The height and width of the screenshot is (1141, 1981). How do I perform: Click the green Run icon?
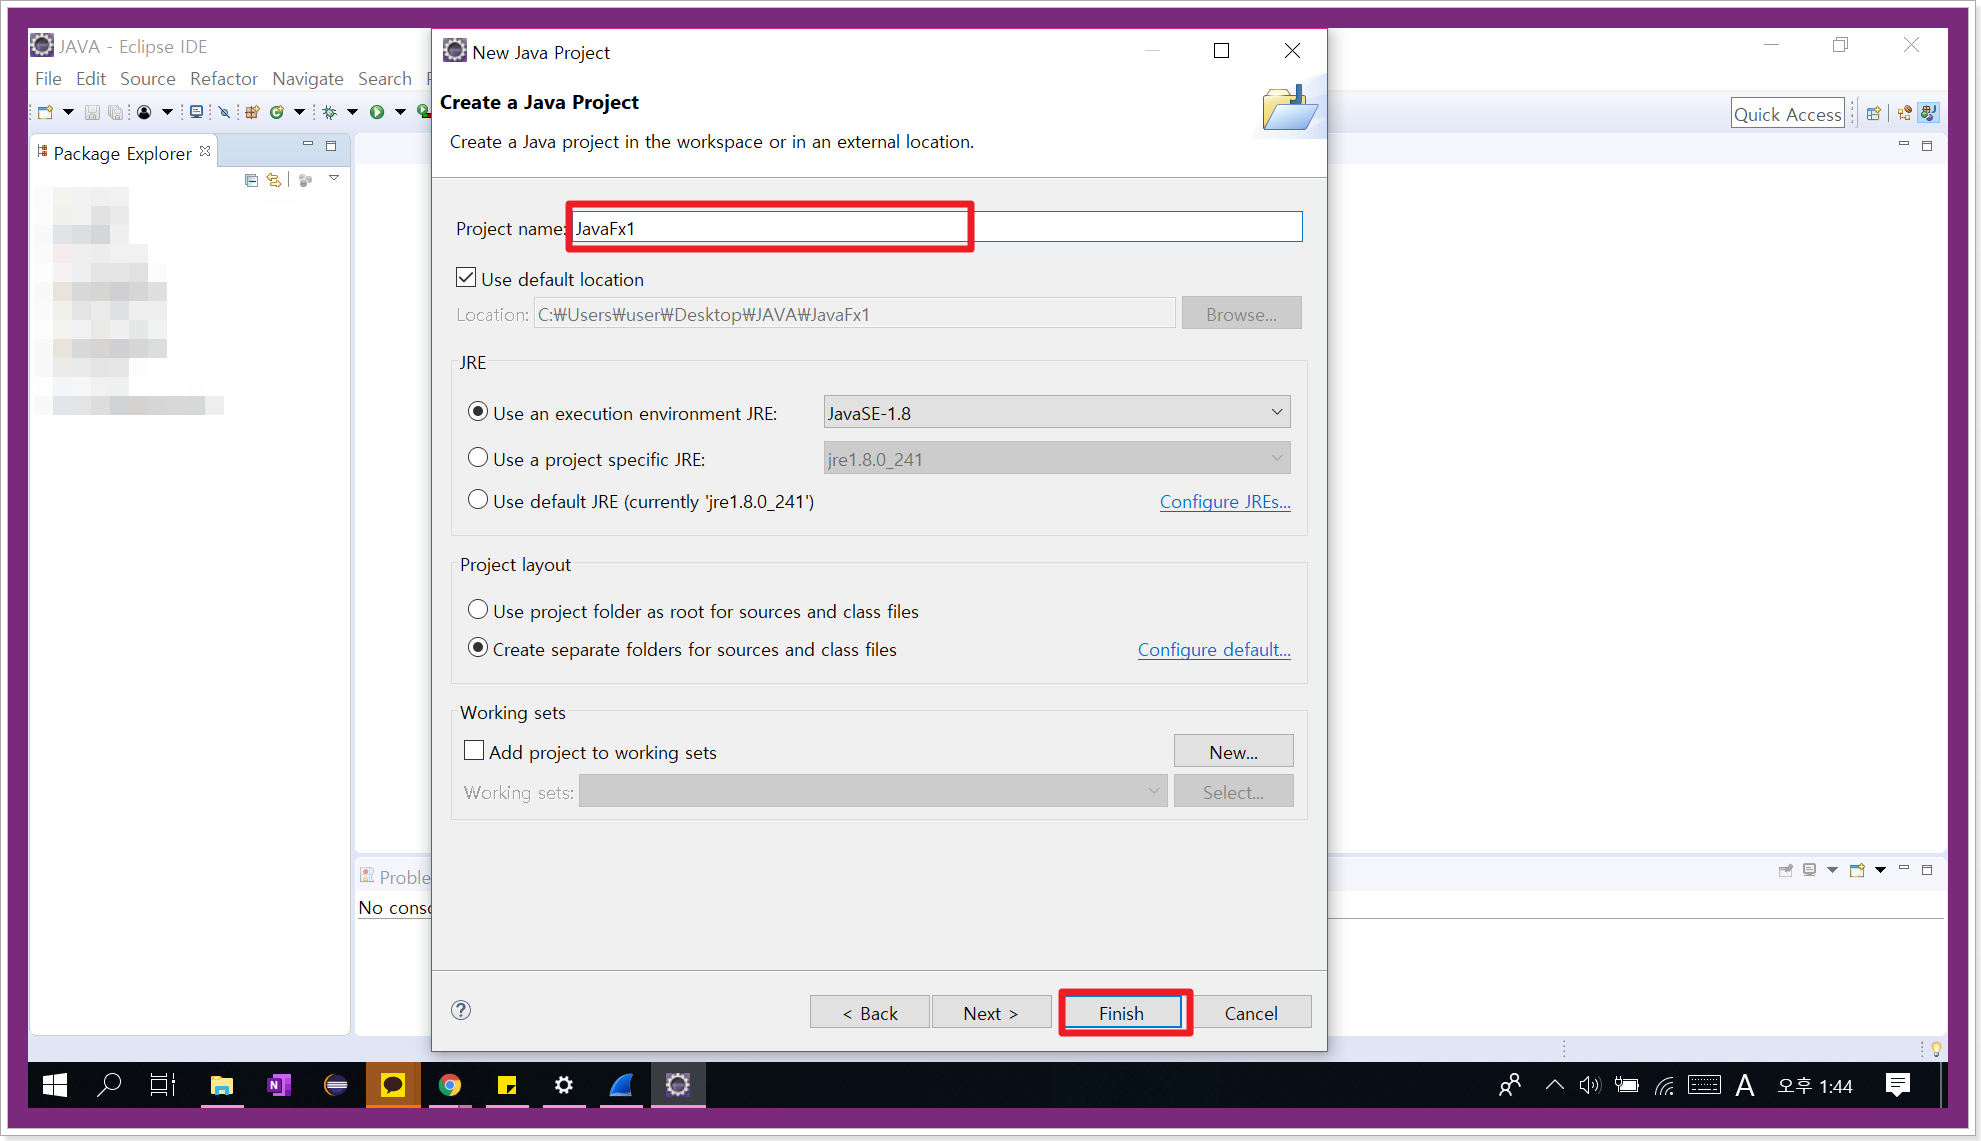pos(377,112)
